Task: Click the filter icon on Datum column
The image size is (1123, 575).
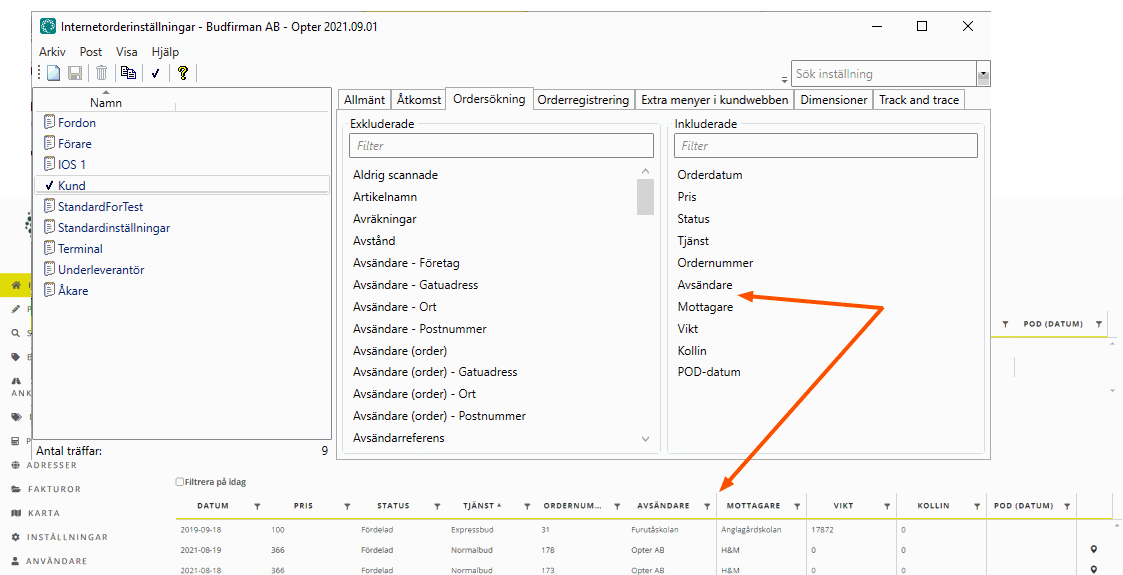Action: tap(257, 506)
